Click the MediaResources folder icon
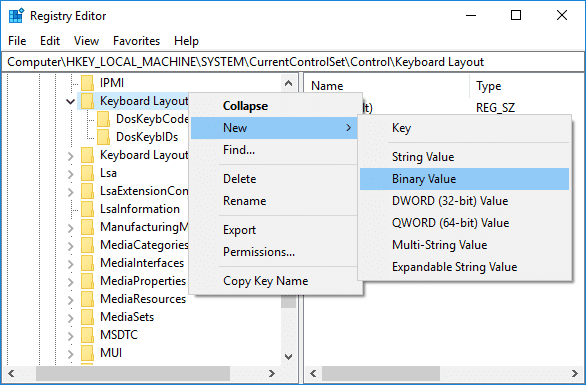Viewport: 586px width, 385px height. 87,299
